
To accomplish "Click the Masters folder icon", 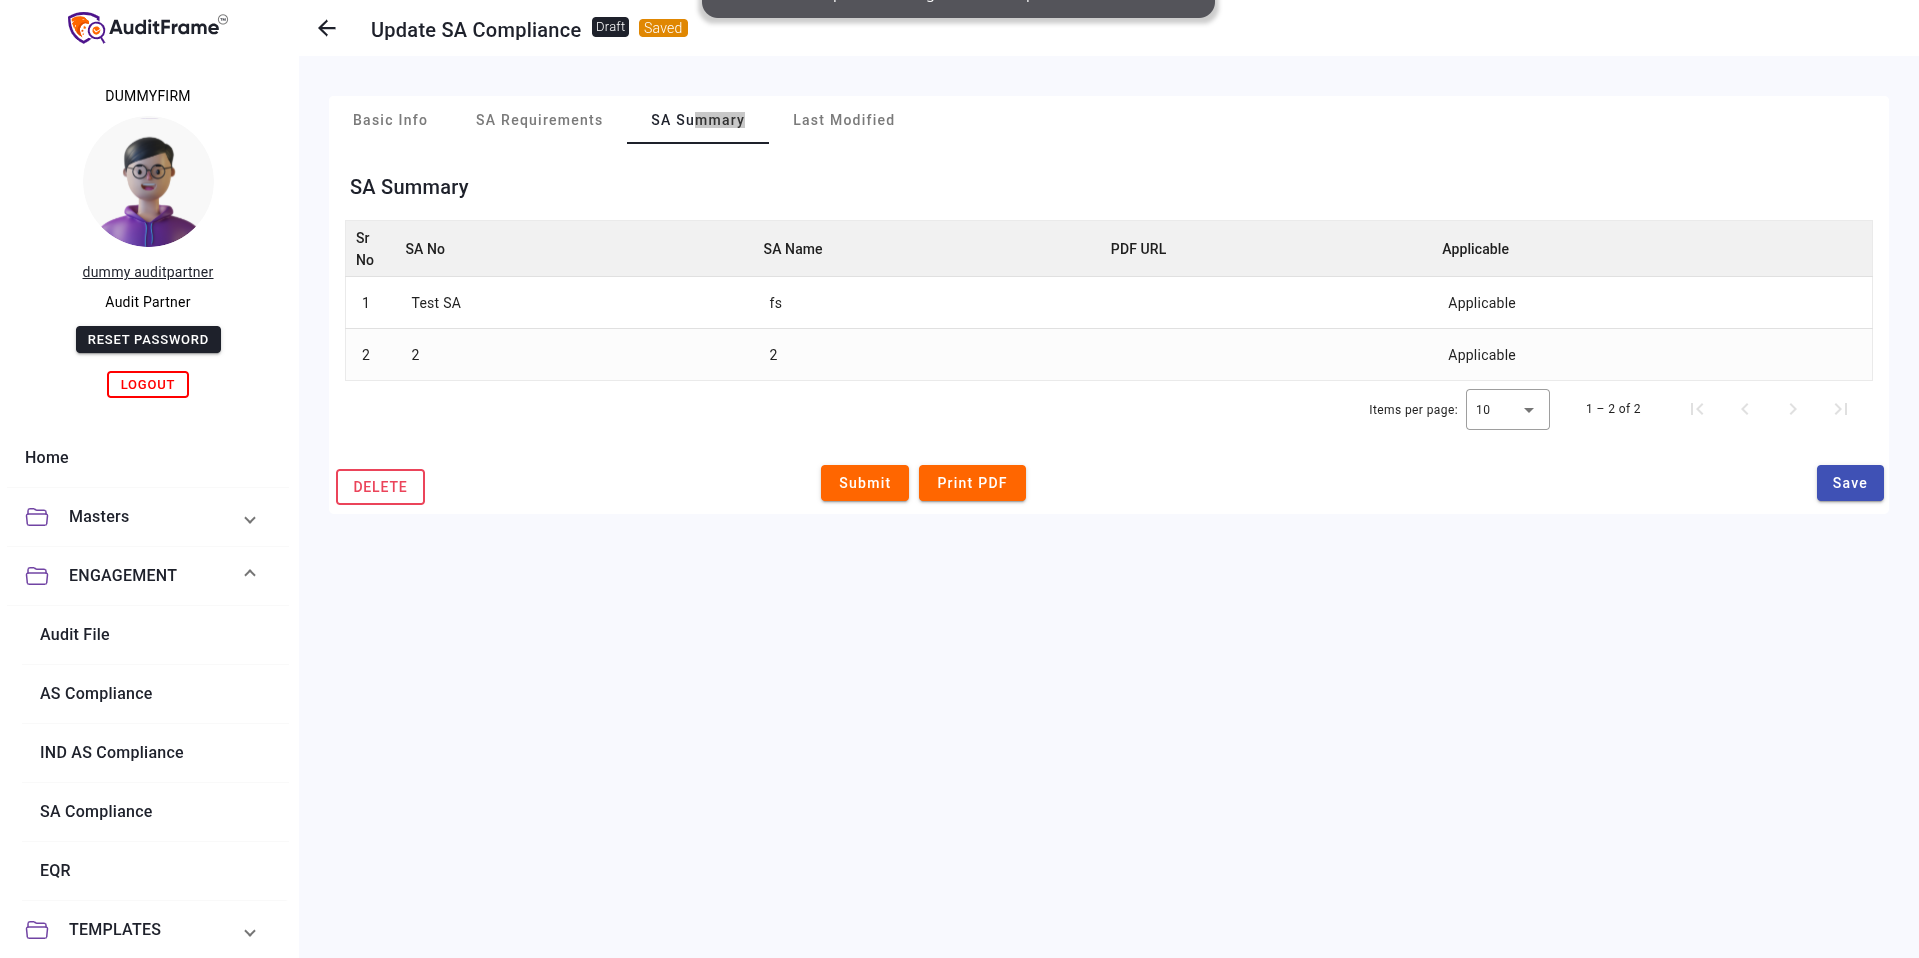I will tap(37, 517).
